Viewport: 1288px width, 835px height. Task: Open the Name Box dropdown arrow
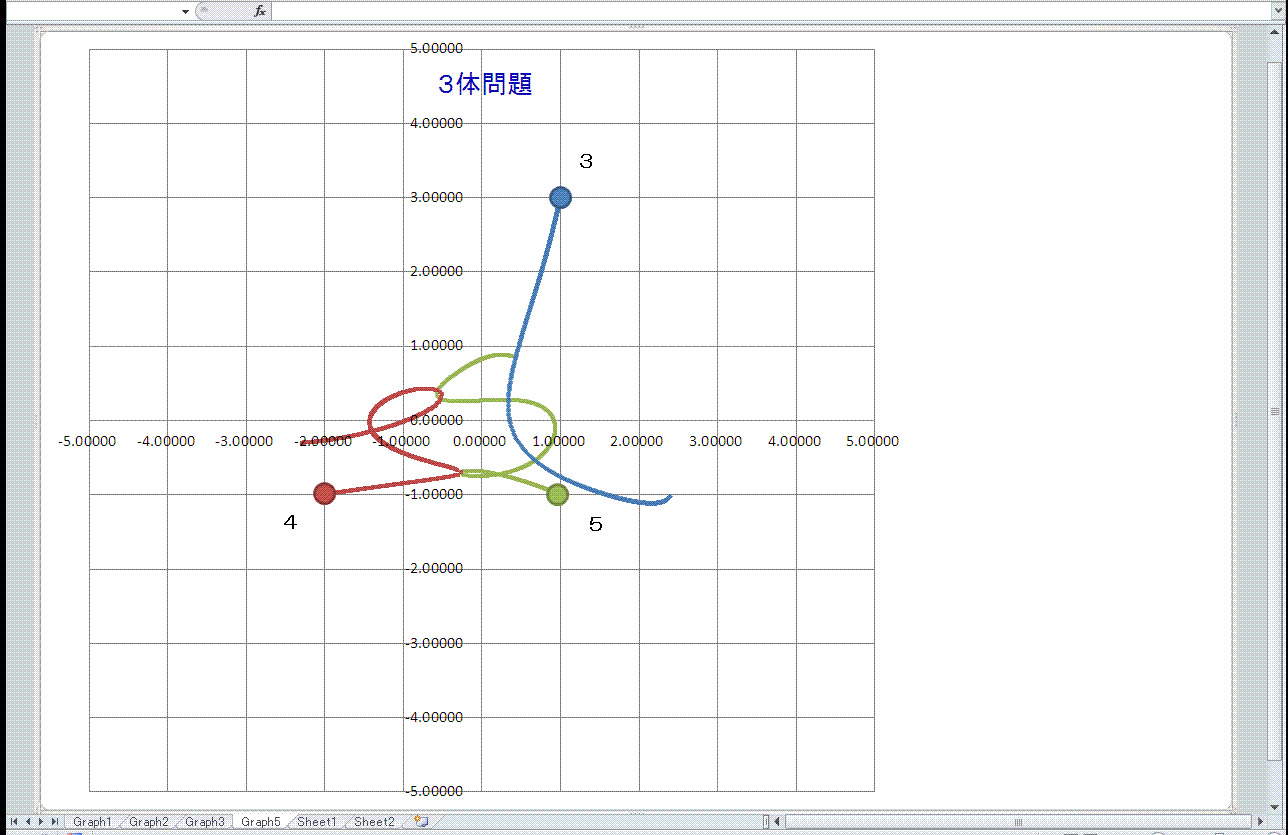tap(186, 11)
